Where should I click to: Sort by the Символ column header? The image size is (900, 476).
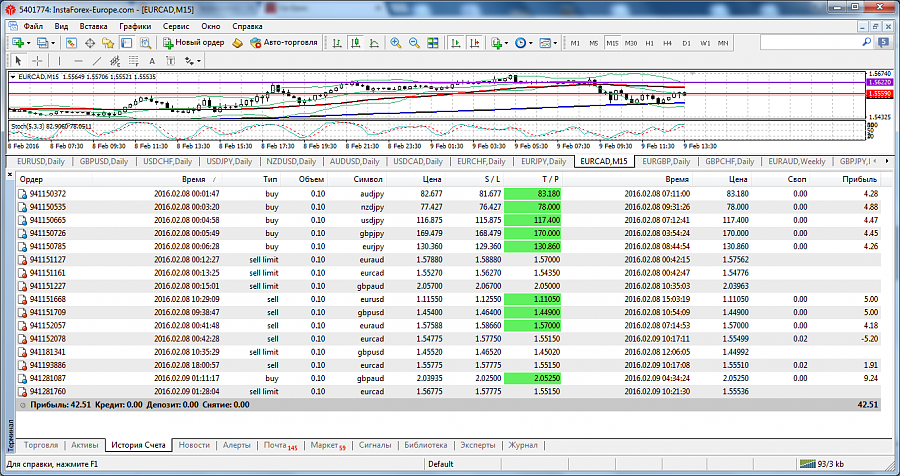point(368,179)
